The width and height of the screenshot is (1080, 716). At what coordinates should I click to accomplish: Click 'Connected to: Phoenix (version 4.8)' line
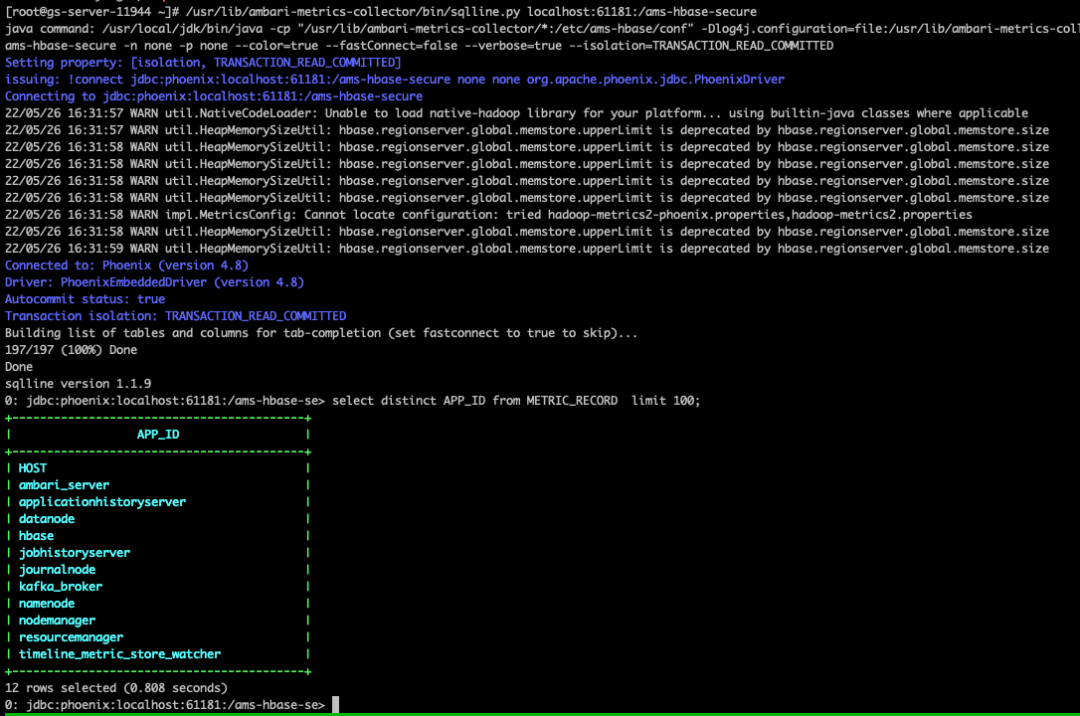[x=127, y=265]
